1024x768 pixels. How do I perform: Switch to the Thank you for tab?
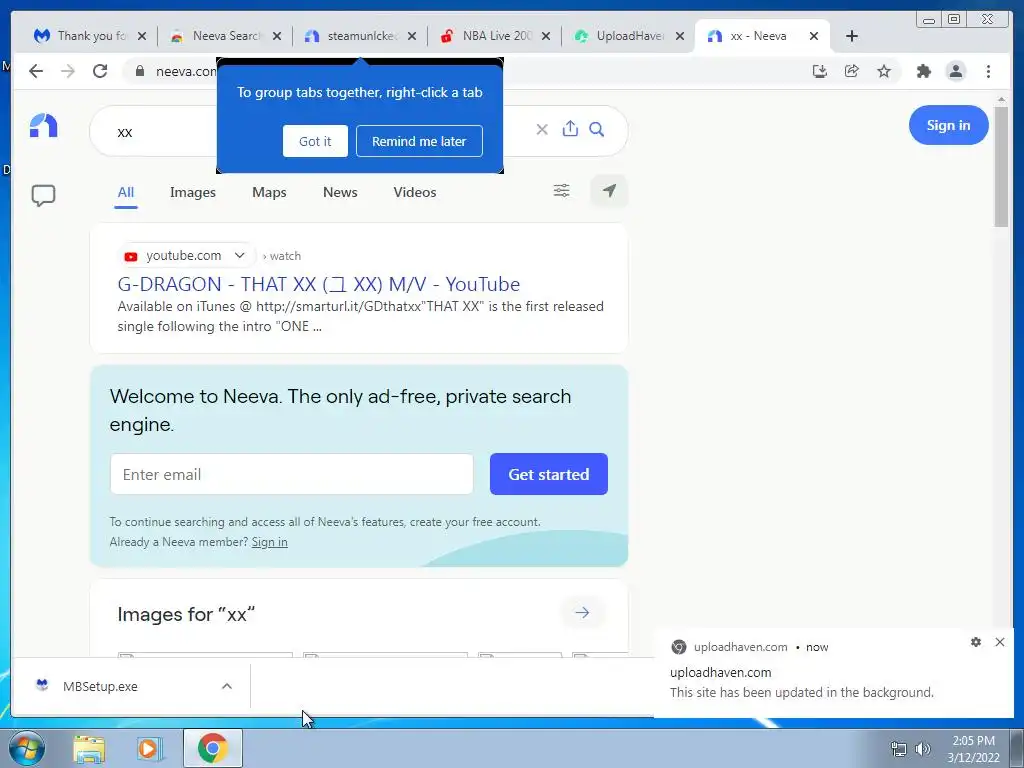(89, 36)
